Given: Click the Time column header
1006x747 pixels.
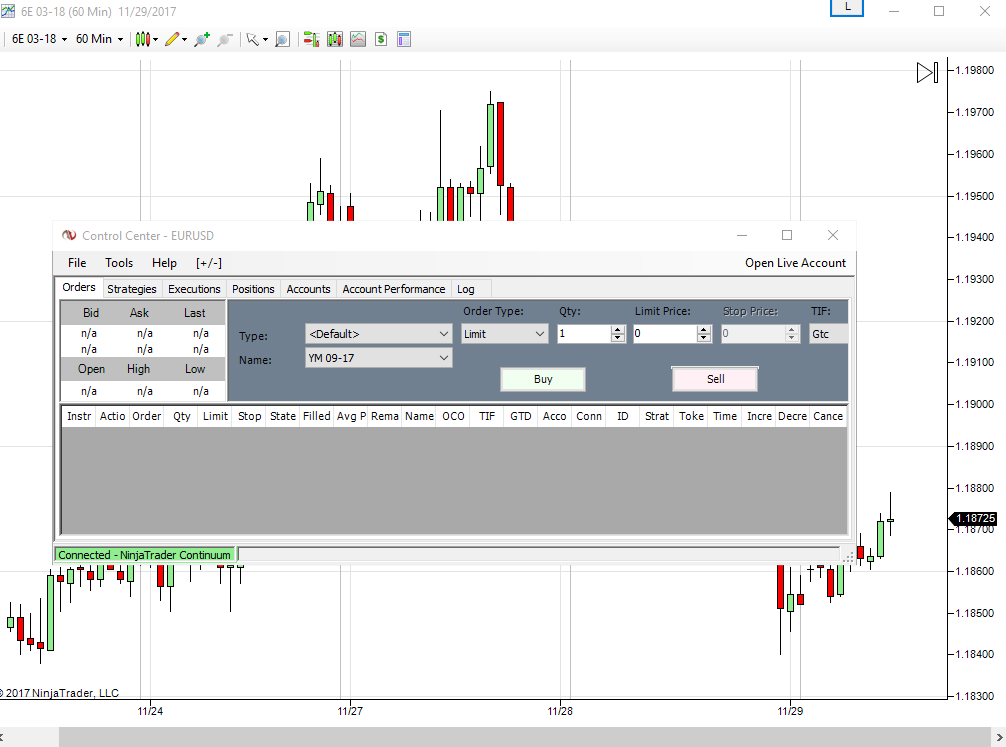Looking at the screenshot, I should tap(725, 416).
